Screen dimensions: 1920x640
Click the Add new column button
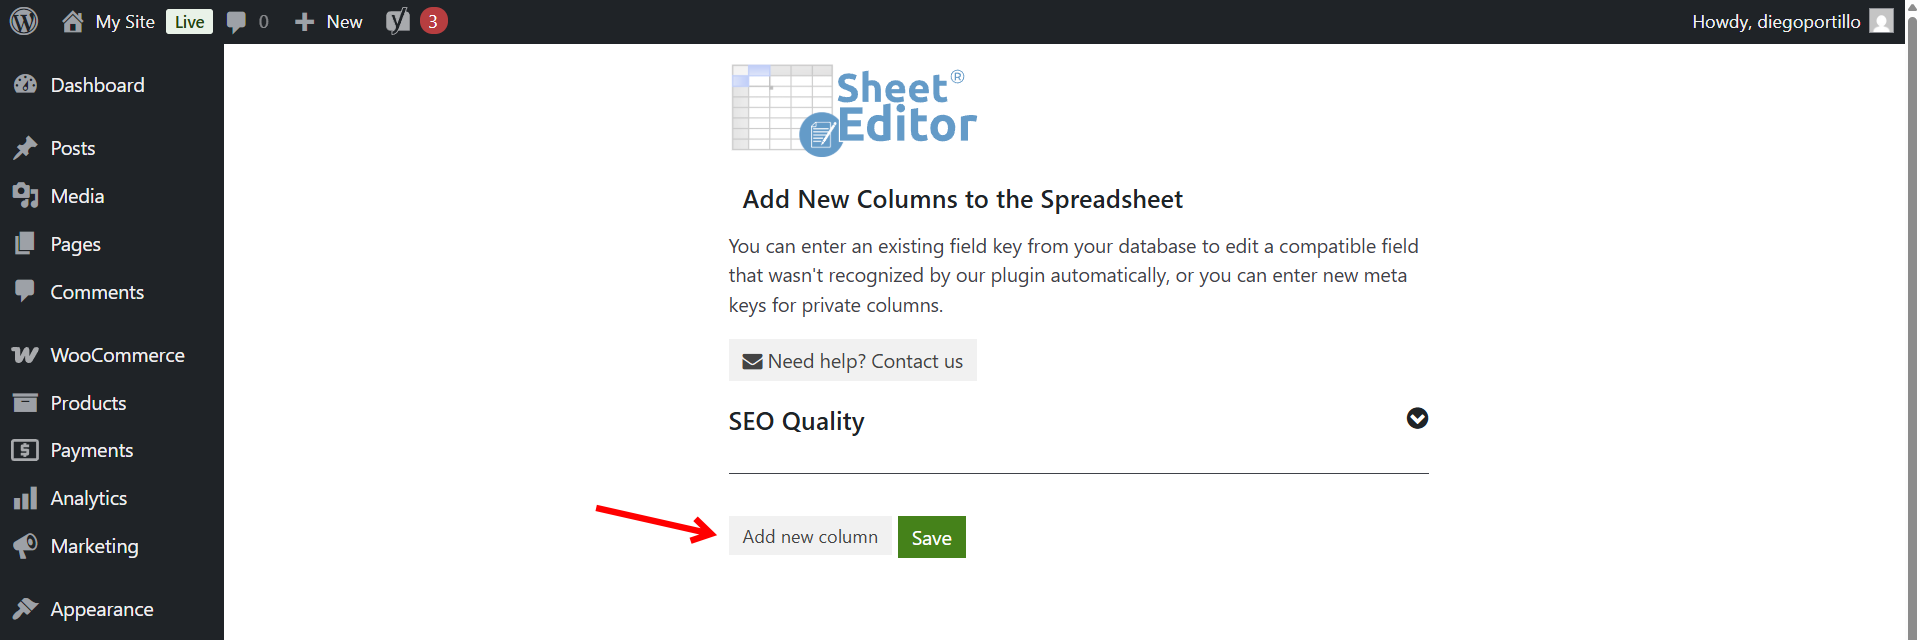[809, 537]
